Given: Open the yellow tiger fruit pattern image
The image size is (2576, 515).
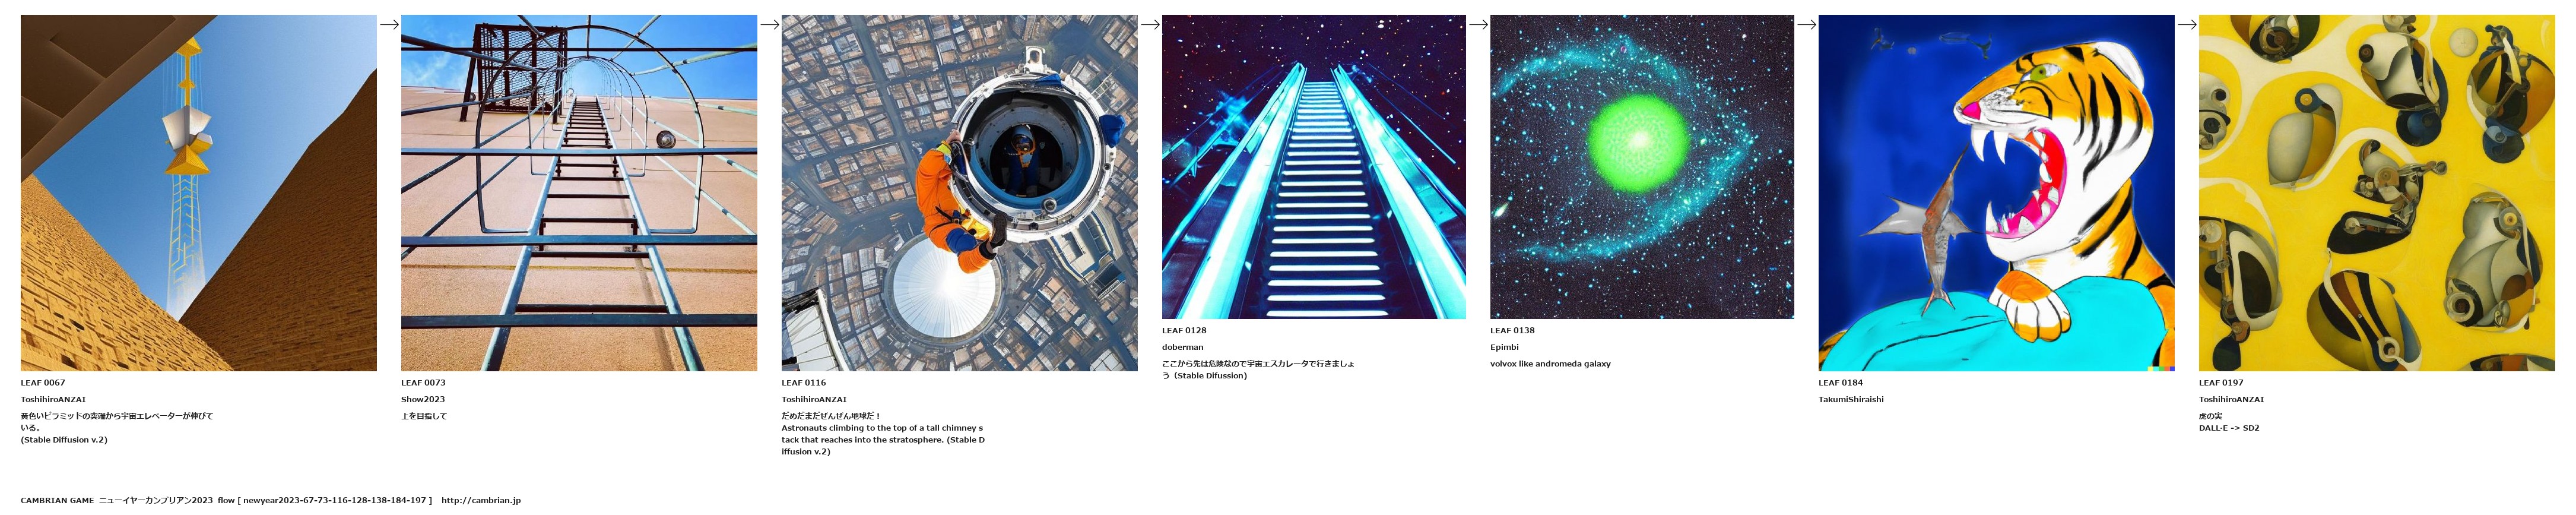Looking at the screenshot, I should pyautogui.click(x=2376, y=193).
